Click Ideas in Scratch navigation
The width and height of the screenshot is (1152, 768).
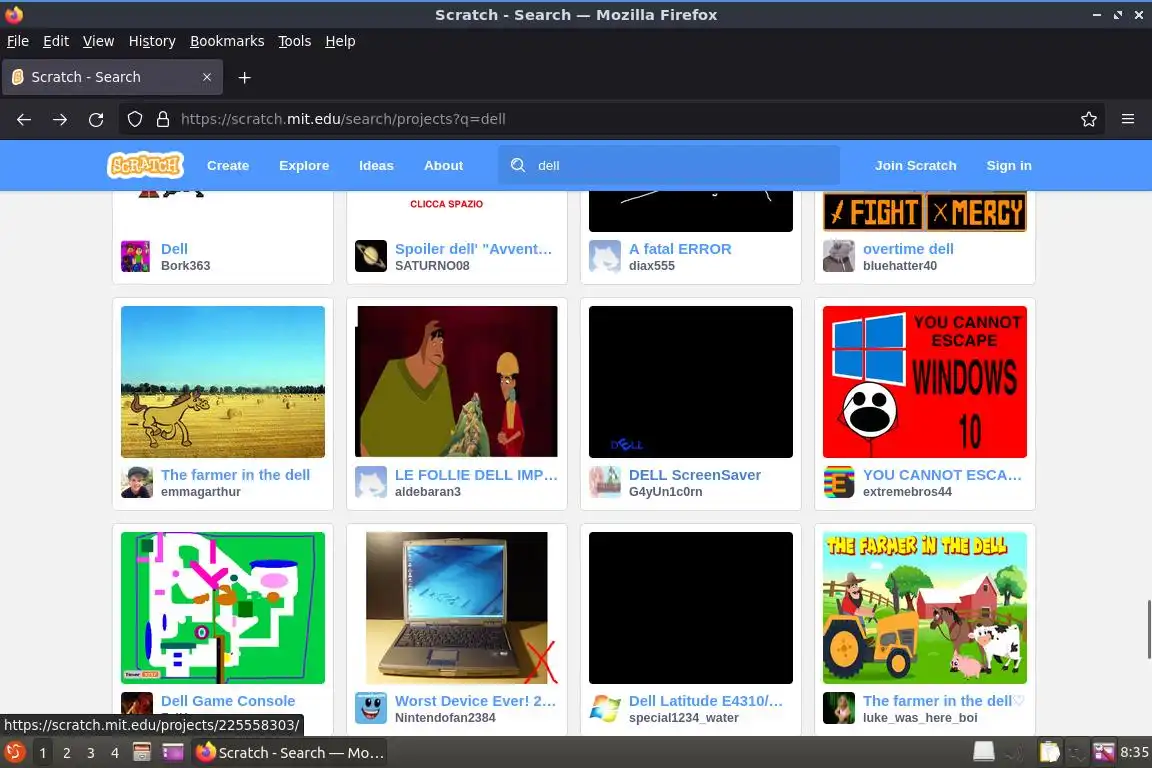pyautogui.click(x=376, y=165)
